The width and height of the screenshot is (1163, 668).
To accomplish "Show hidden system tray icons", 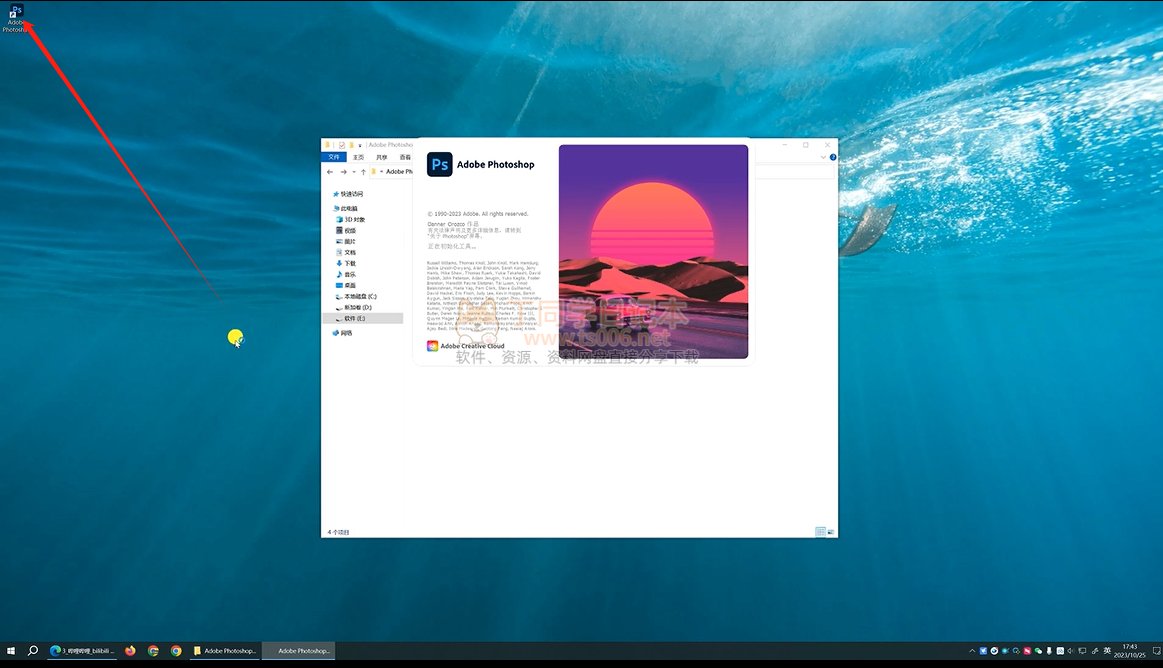I will point(972,650).
